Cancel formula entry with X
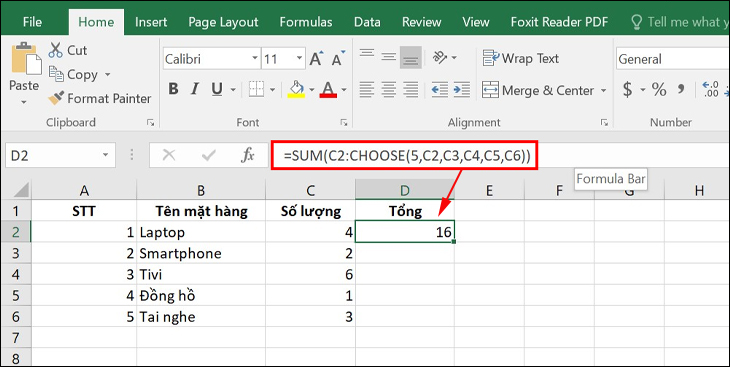The image size is (730, 367). [x=169, y=155]
